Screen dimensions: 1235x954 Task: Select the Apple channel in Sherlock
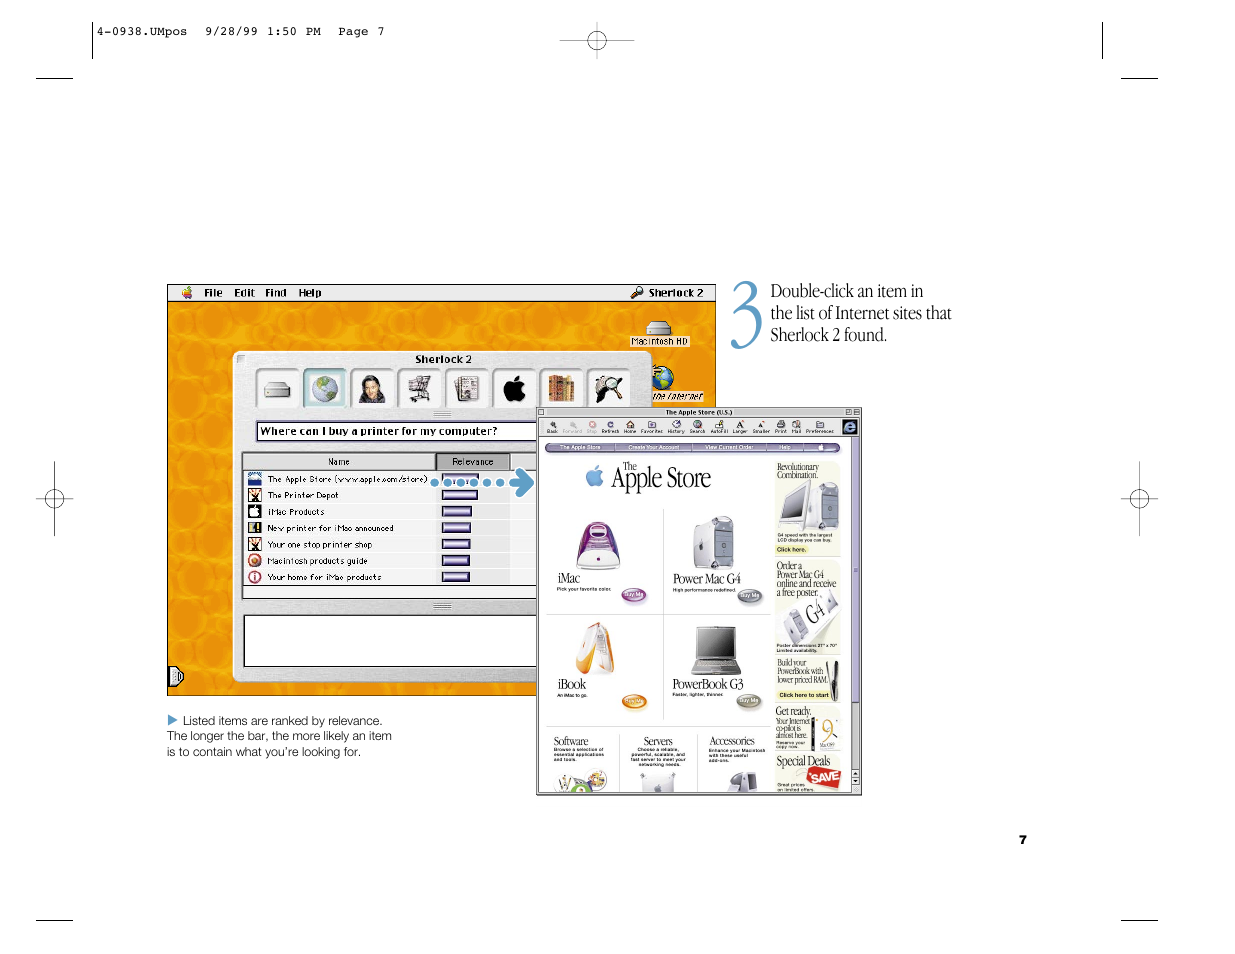[514, 389]
